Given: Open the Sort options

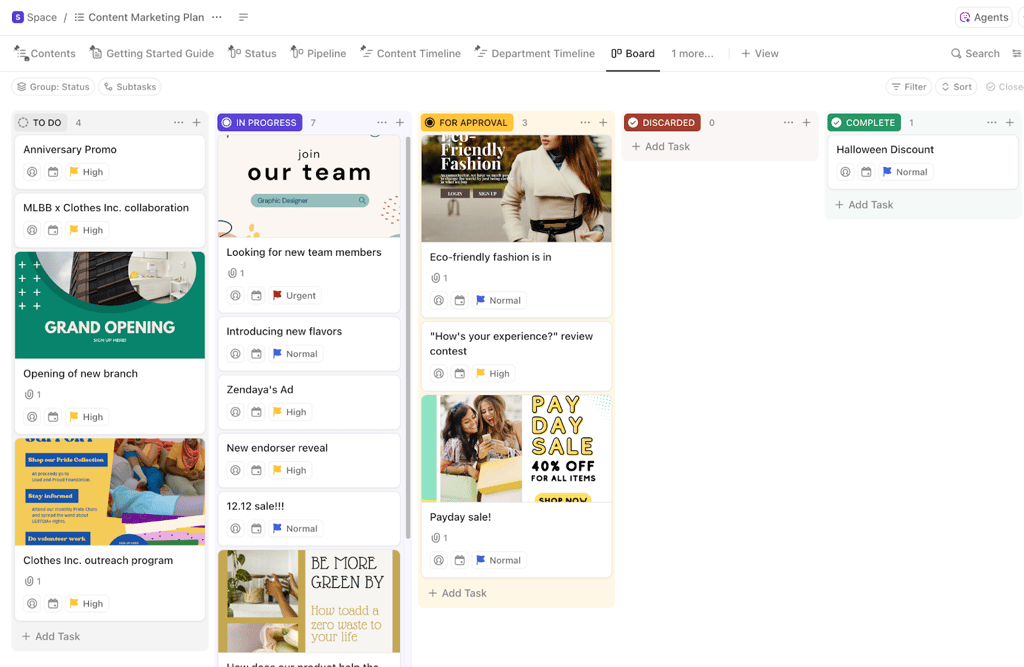Looking at the screenshot, I should (956, 87).
